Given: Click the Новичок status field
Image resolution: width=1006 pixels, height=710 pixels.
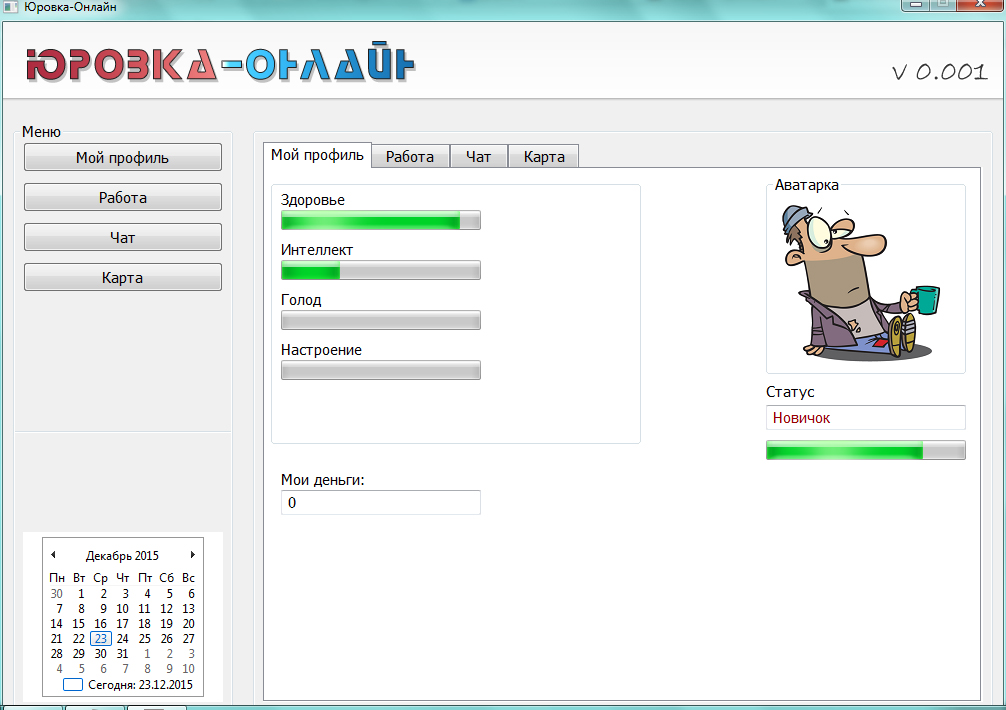Looking at the screenshot, I should (x=865, y=418).
